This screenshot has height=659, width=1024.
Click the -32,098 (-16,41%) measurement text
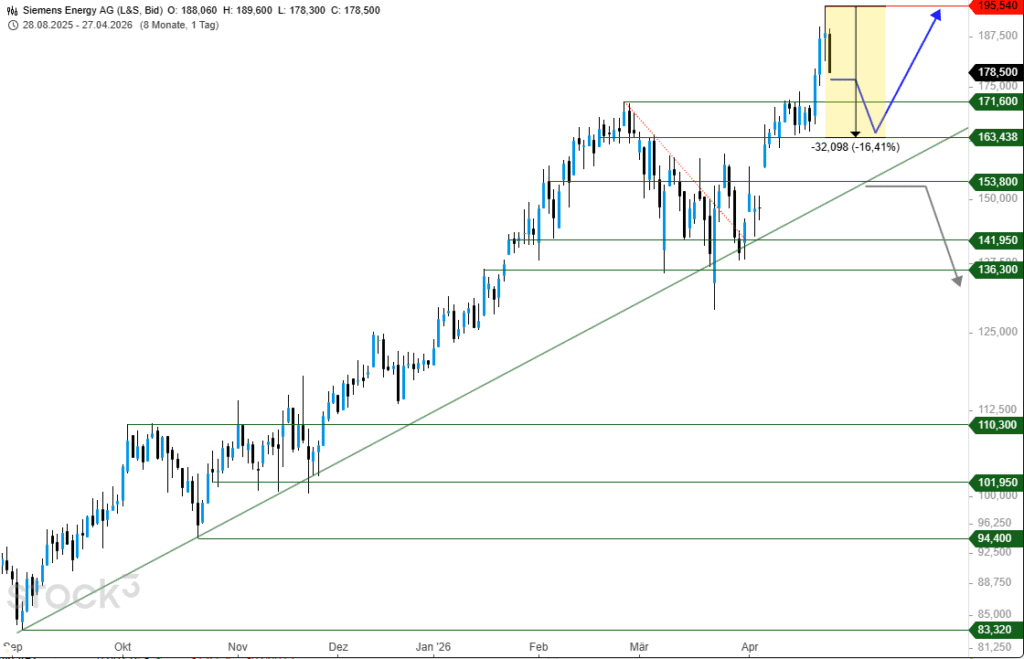855,147
